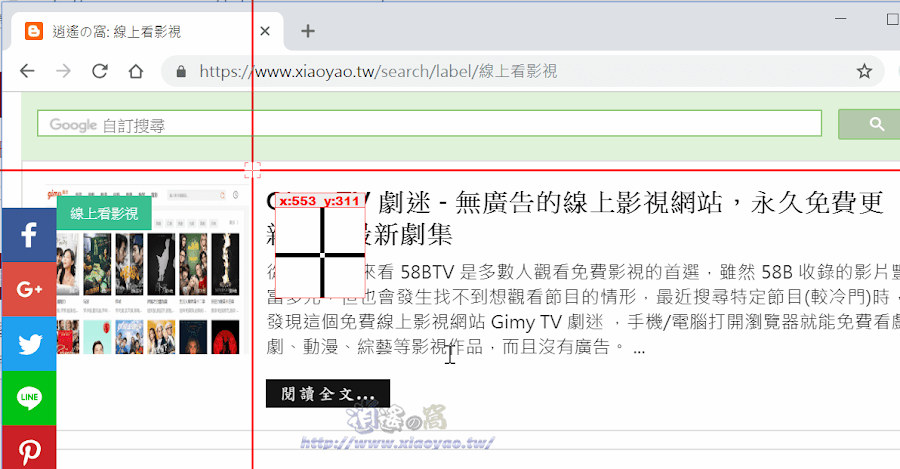View site security lock info
The height and width of the screenshot is (469, 900).
pyautogui.click(x=181, y=71)
